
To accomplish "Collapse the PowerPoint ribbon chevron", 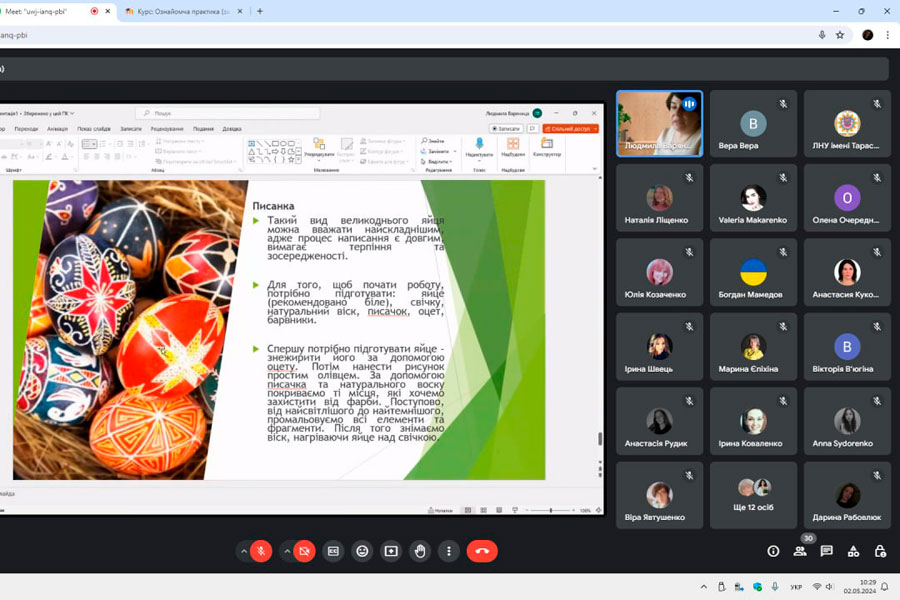I will [595, 169].
